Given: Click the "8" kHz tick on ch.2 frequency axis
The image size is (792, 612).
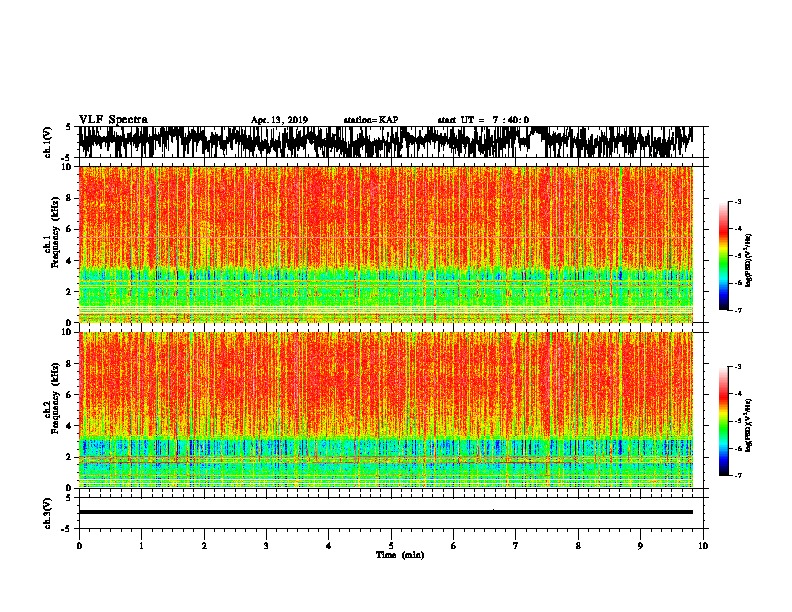Looking at the screenshot, I should click(70, 364).
